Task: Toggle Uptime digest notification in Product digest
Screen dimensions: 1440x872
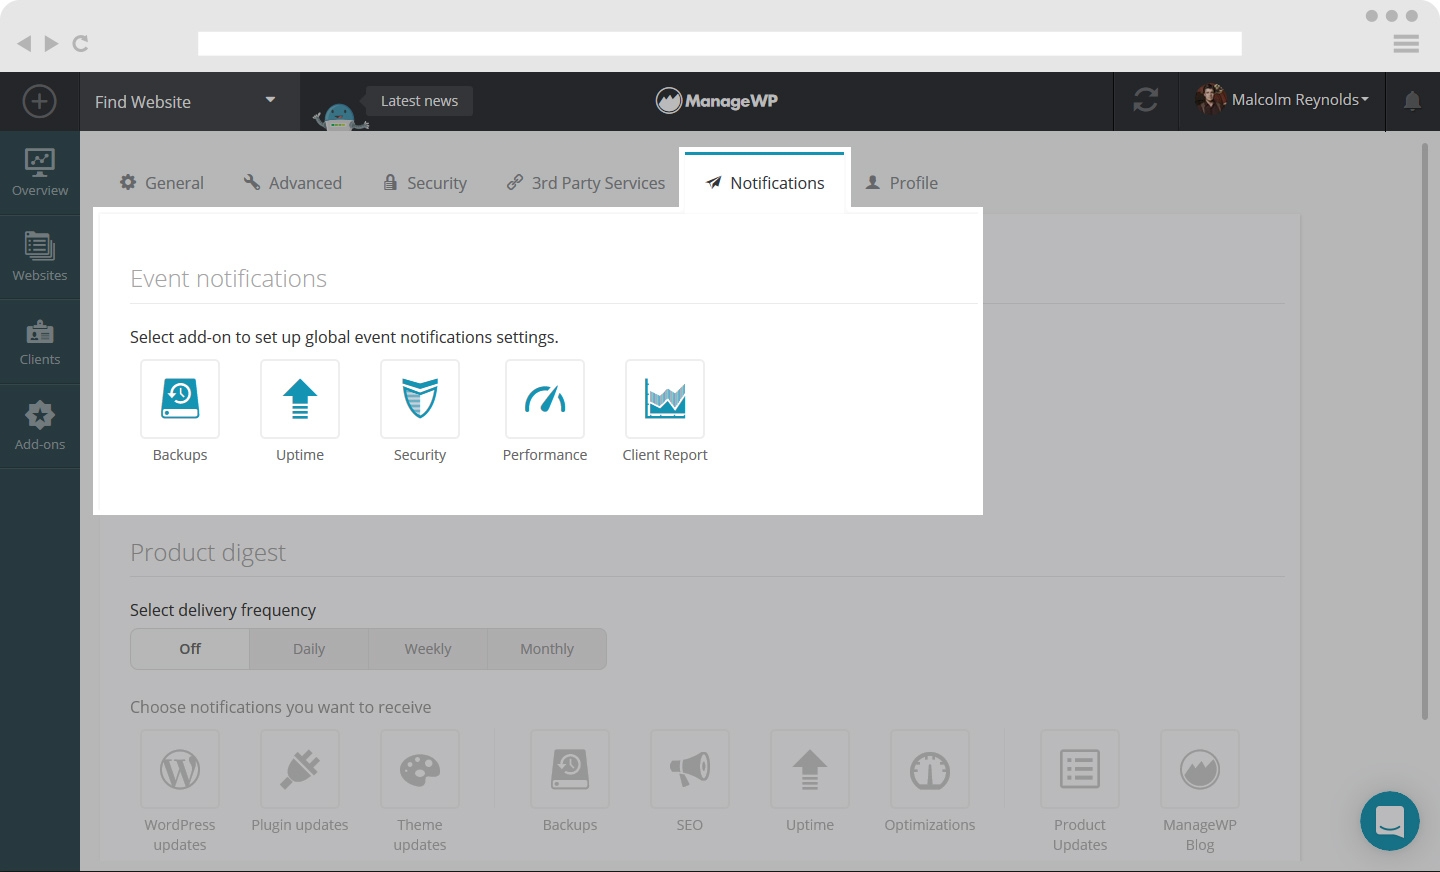Action: coord(810,769)
